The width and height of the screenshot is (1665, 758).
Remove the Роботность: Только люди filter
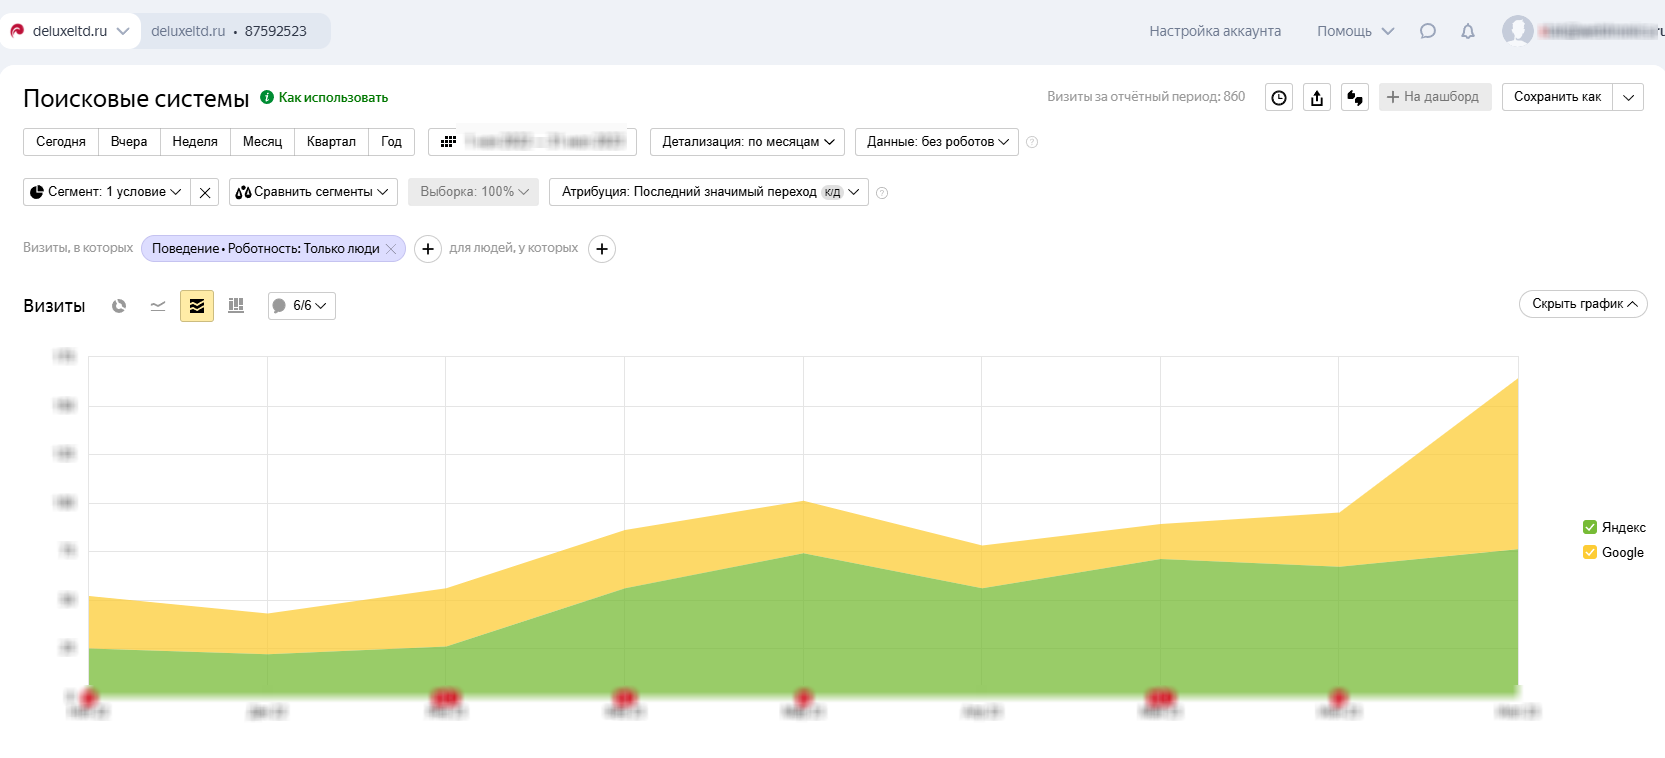391,249
